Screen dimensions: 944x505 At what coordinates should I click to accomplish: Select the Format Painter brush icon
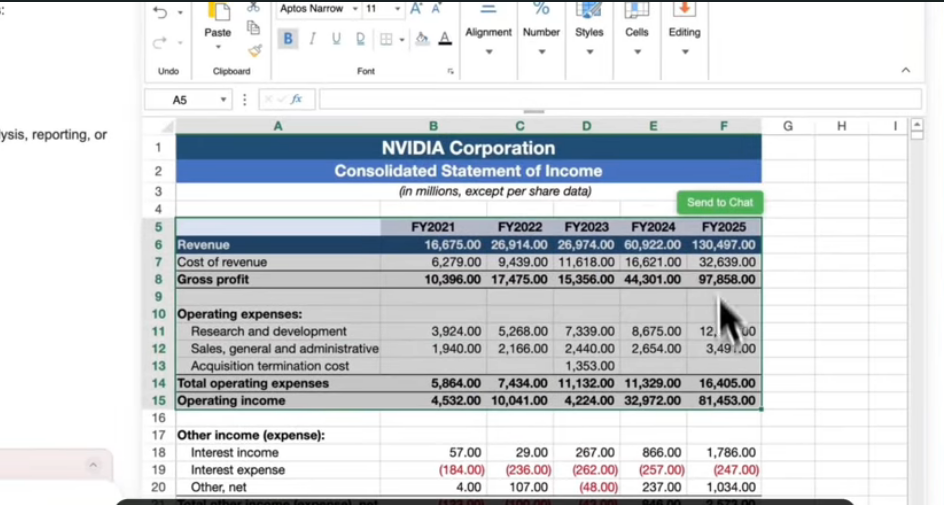tap(254, 50)
